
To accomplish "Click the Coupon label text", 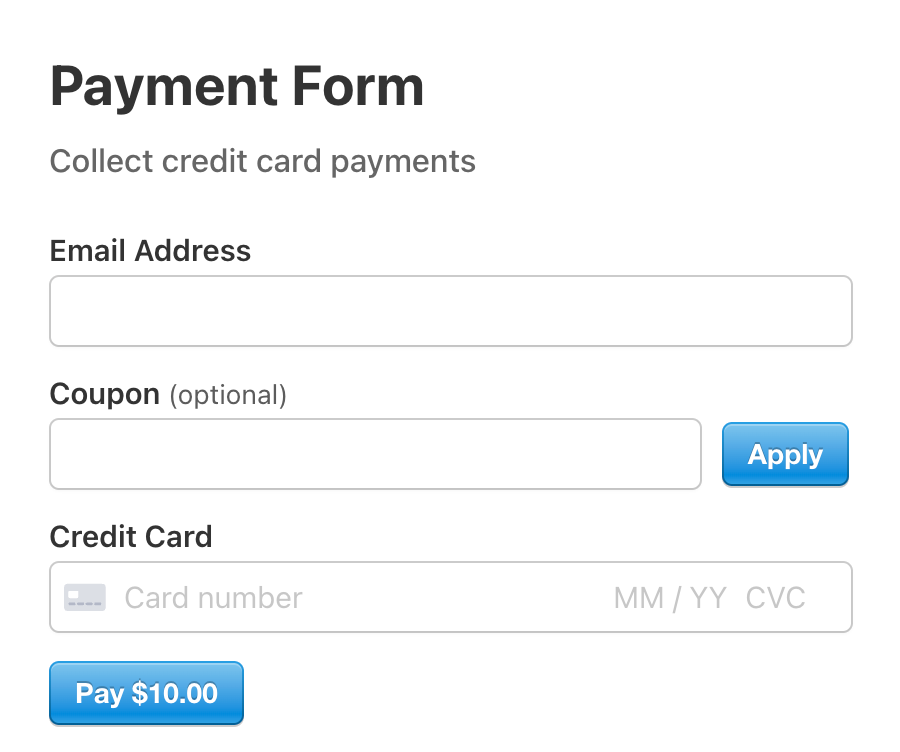I will pos(104,394).
